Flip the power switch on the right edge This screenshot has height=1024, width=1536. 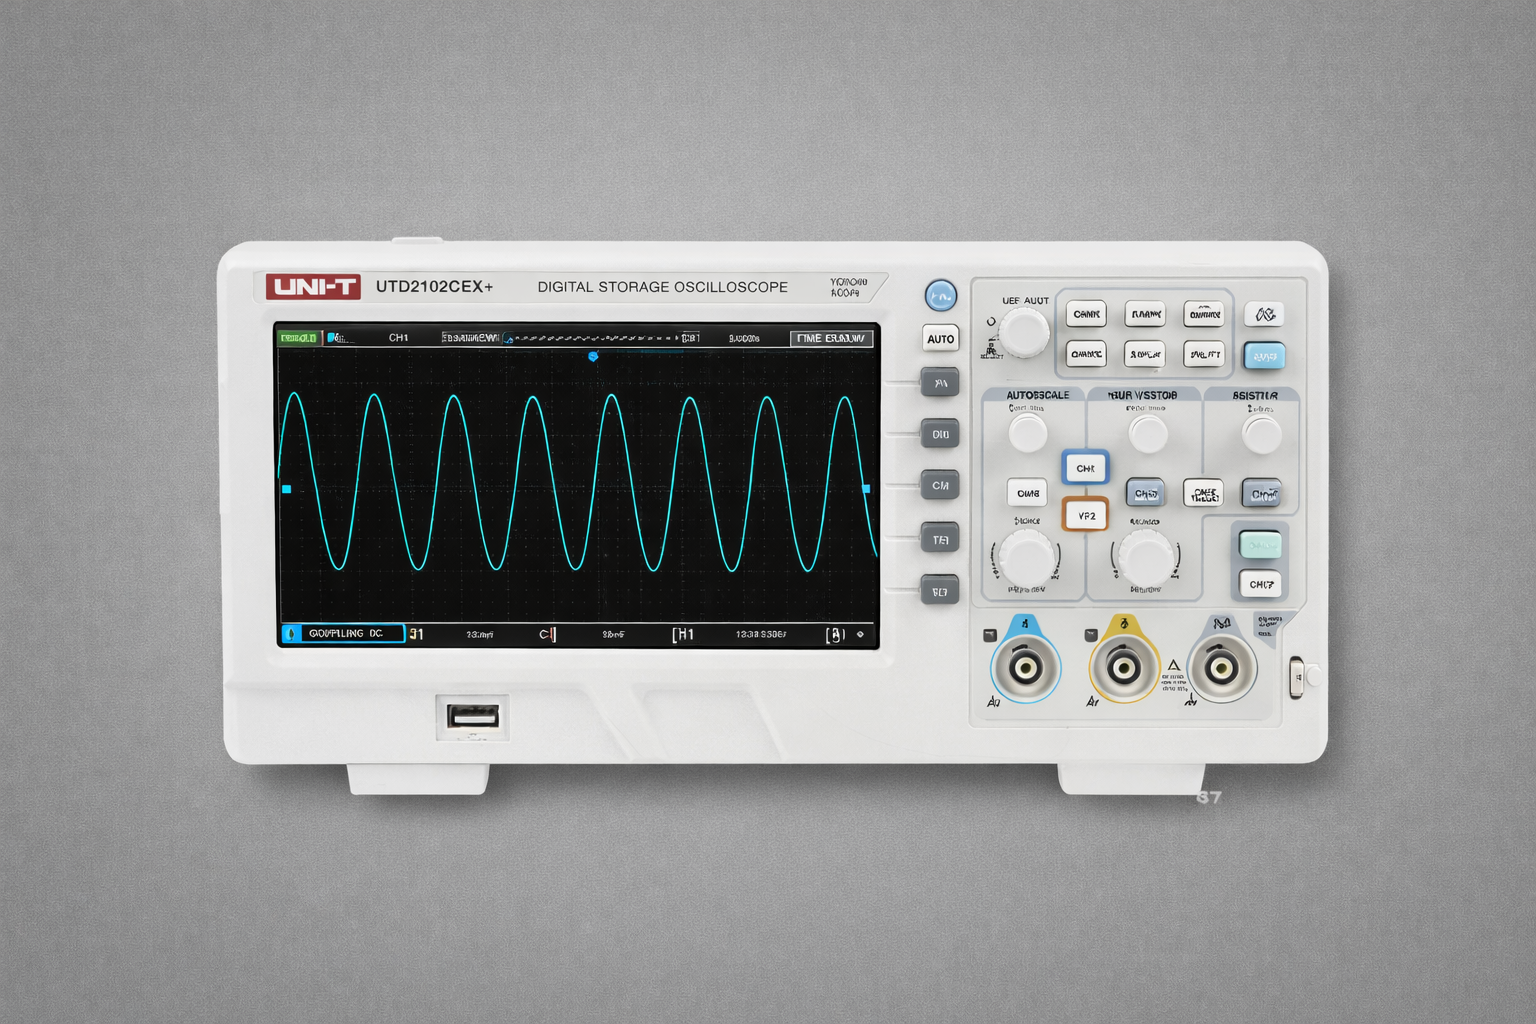pyautogui.click(x=1299, y=677)
